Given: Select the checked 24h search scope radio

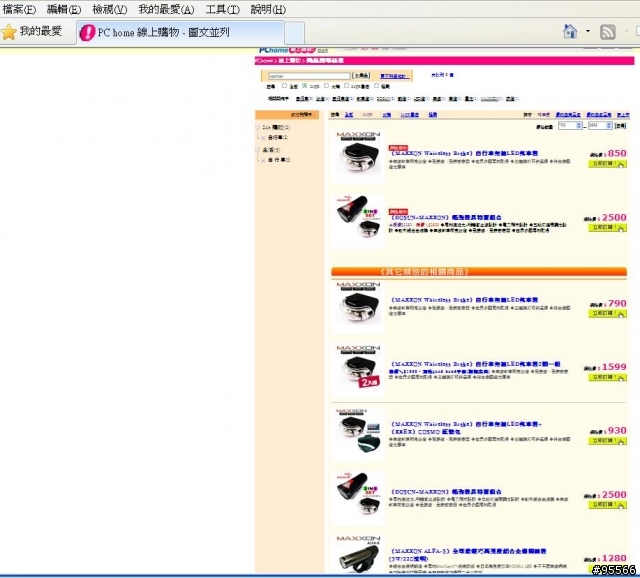Looking at the screenshot, I should pos(304,86).
